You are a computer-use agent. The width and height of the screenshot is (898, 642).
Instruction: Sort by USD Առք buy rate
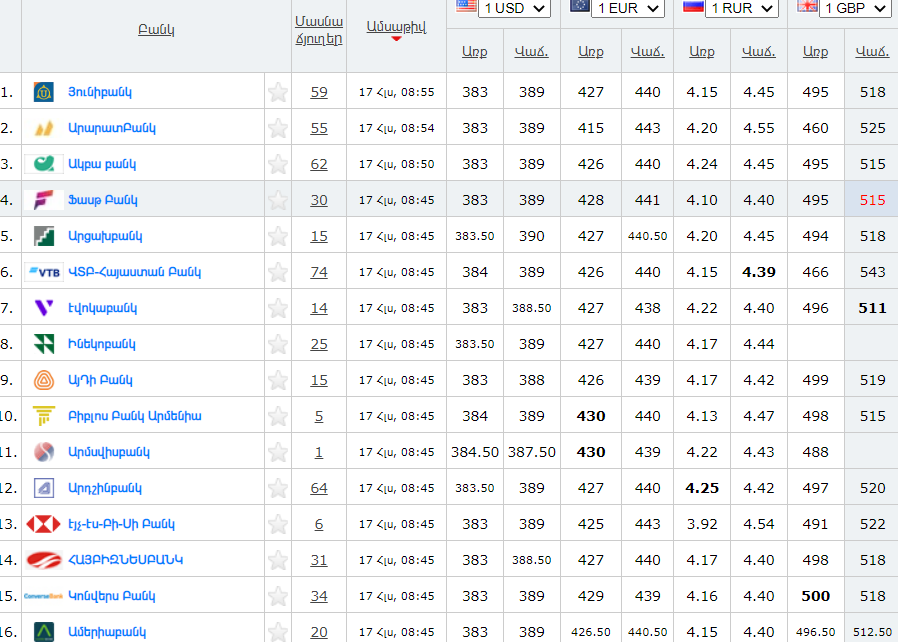click(475, 52)
